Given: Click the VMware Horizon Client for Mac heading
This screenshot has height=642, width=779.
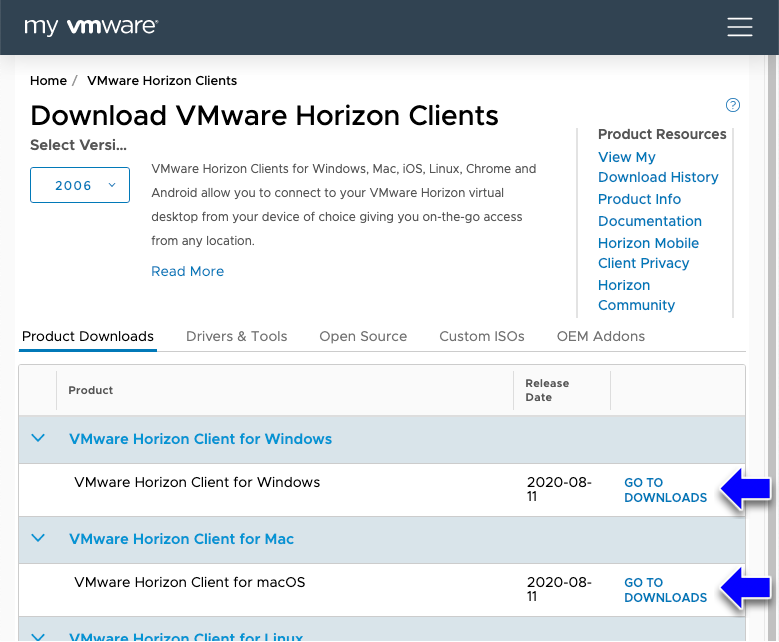Looking at the screenshot, I should point(181,539).
